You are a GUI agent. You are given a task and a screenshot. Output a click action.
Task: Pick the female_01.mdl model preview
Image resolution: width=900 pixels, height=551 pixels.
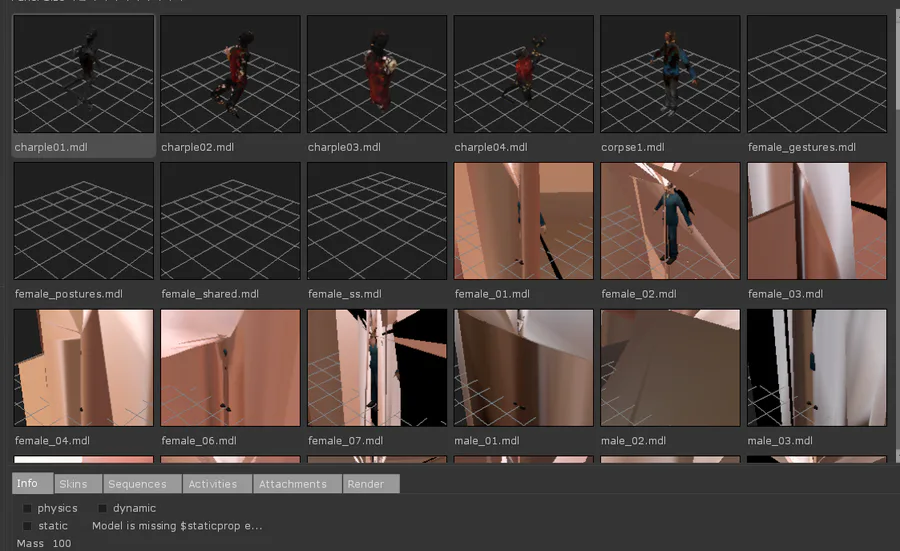[x=523, y=221]
